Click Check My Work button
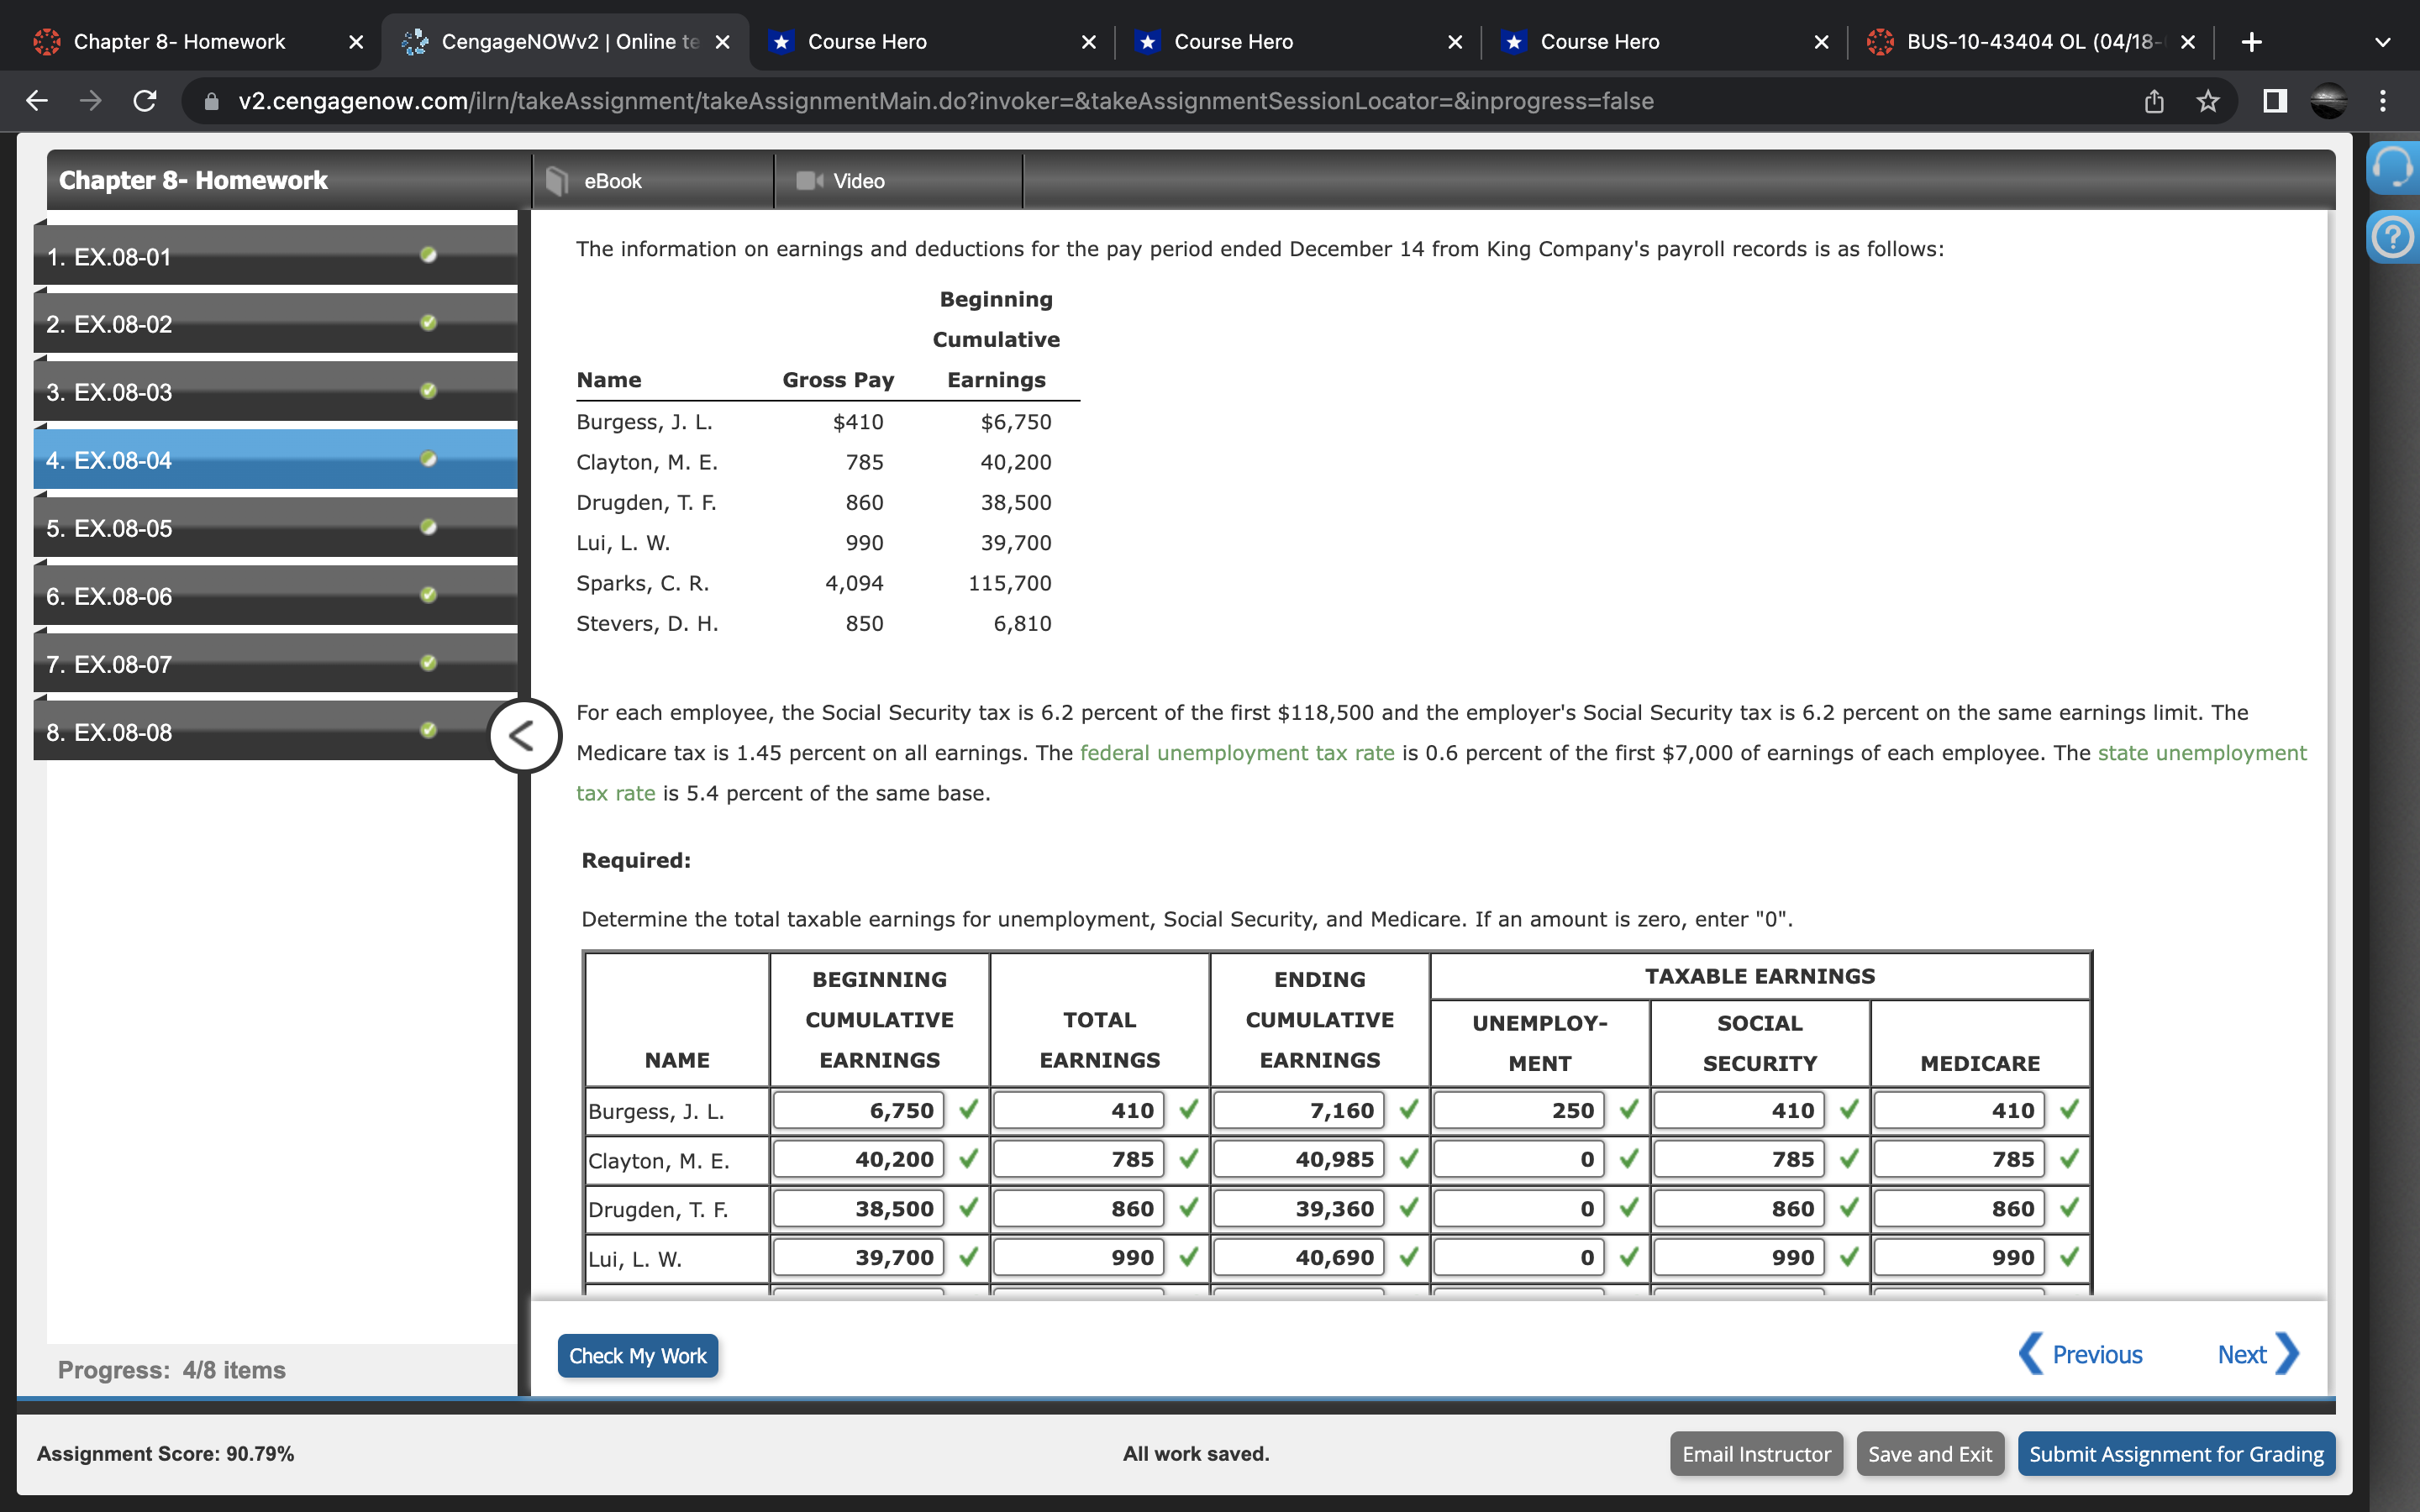The height and width of the screenshot is (1512, 2420). coord(637,1356)
